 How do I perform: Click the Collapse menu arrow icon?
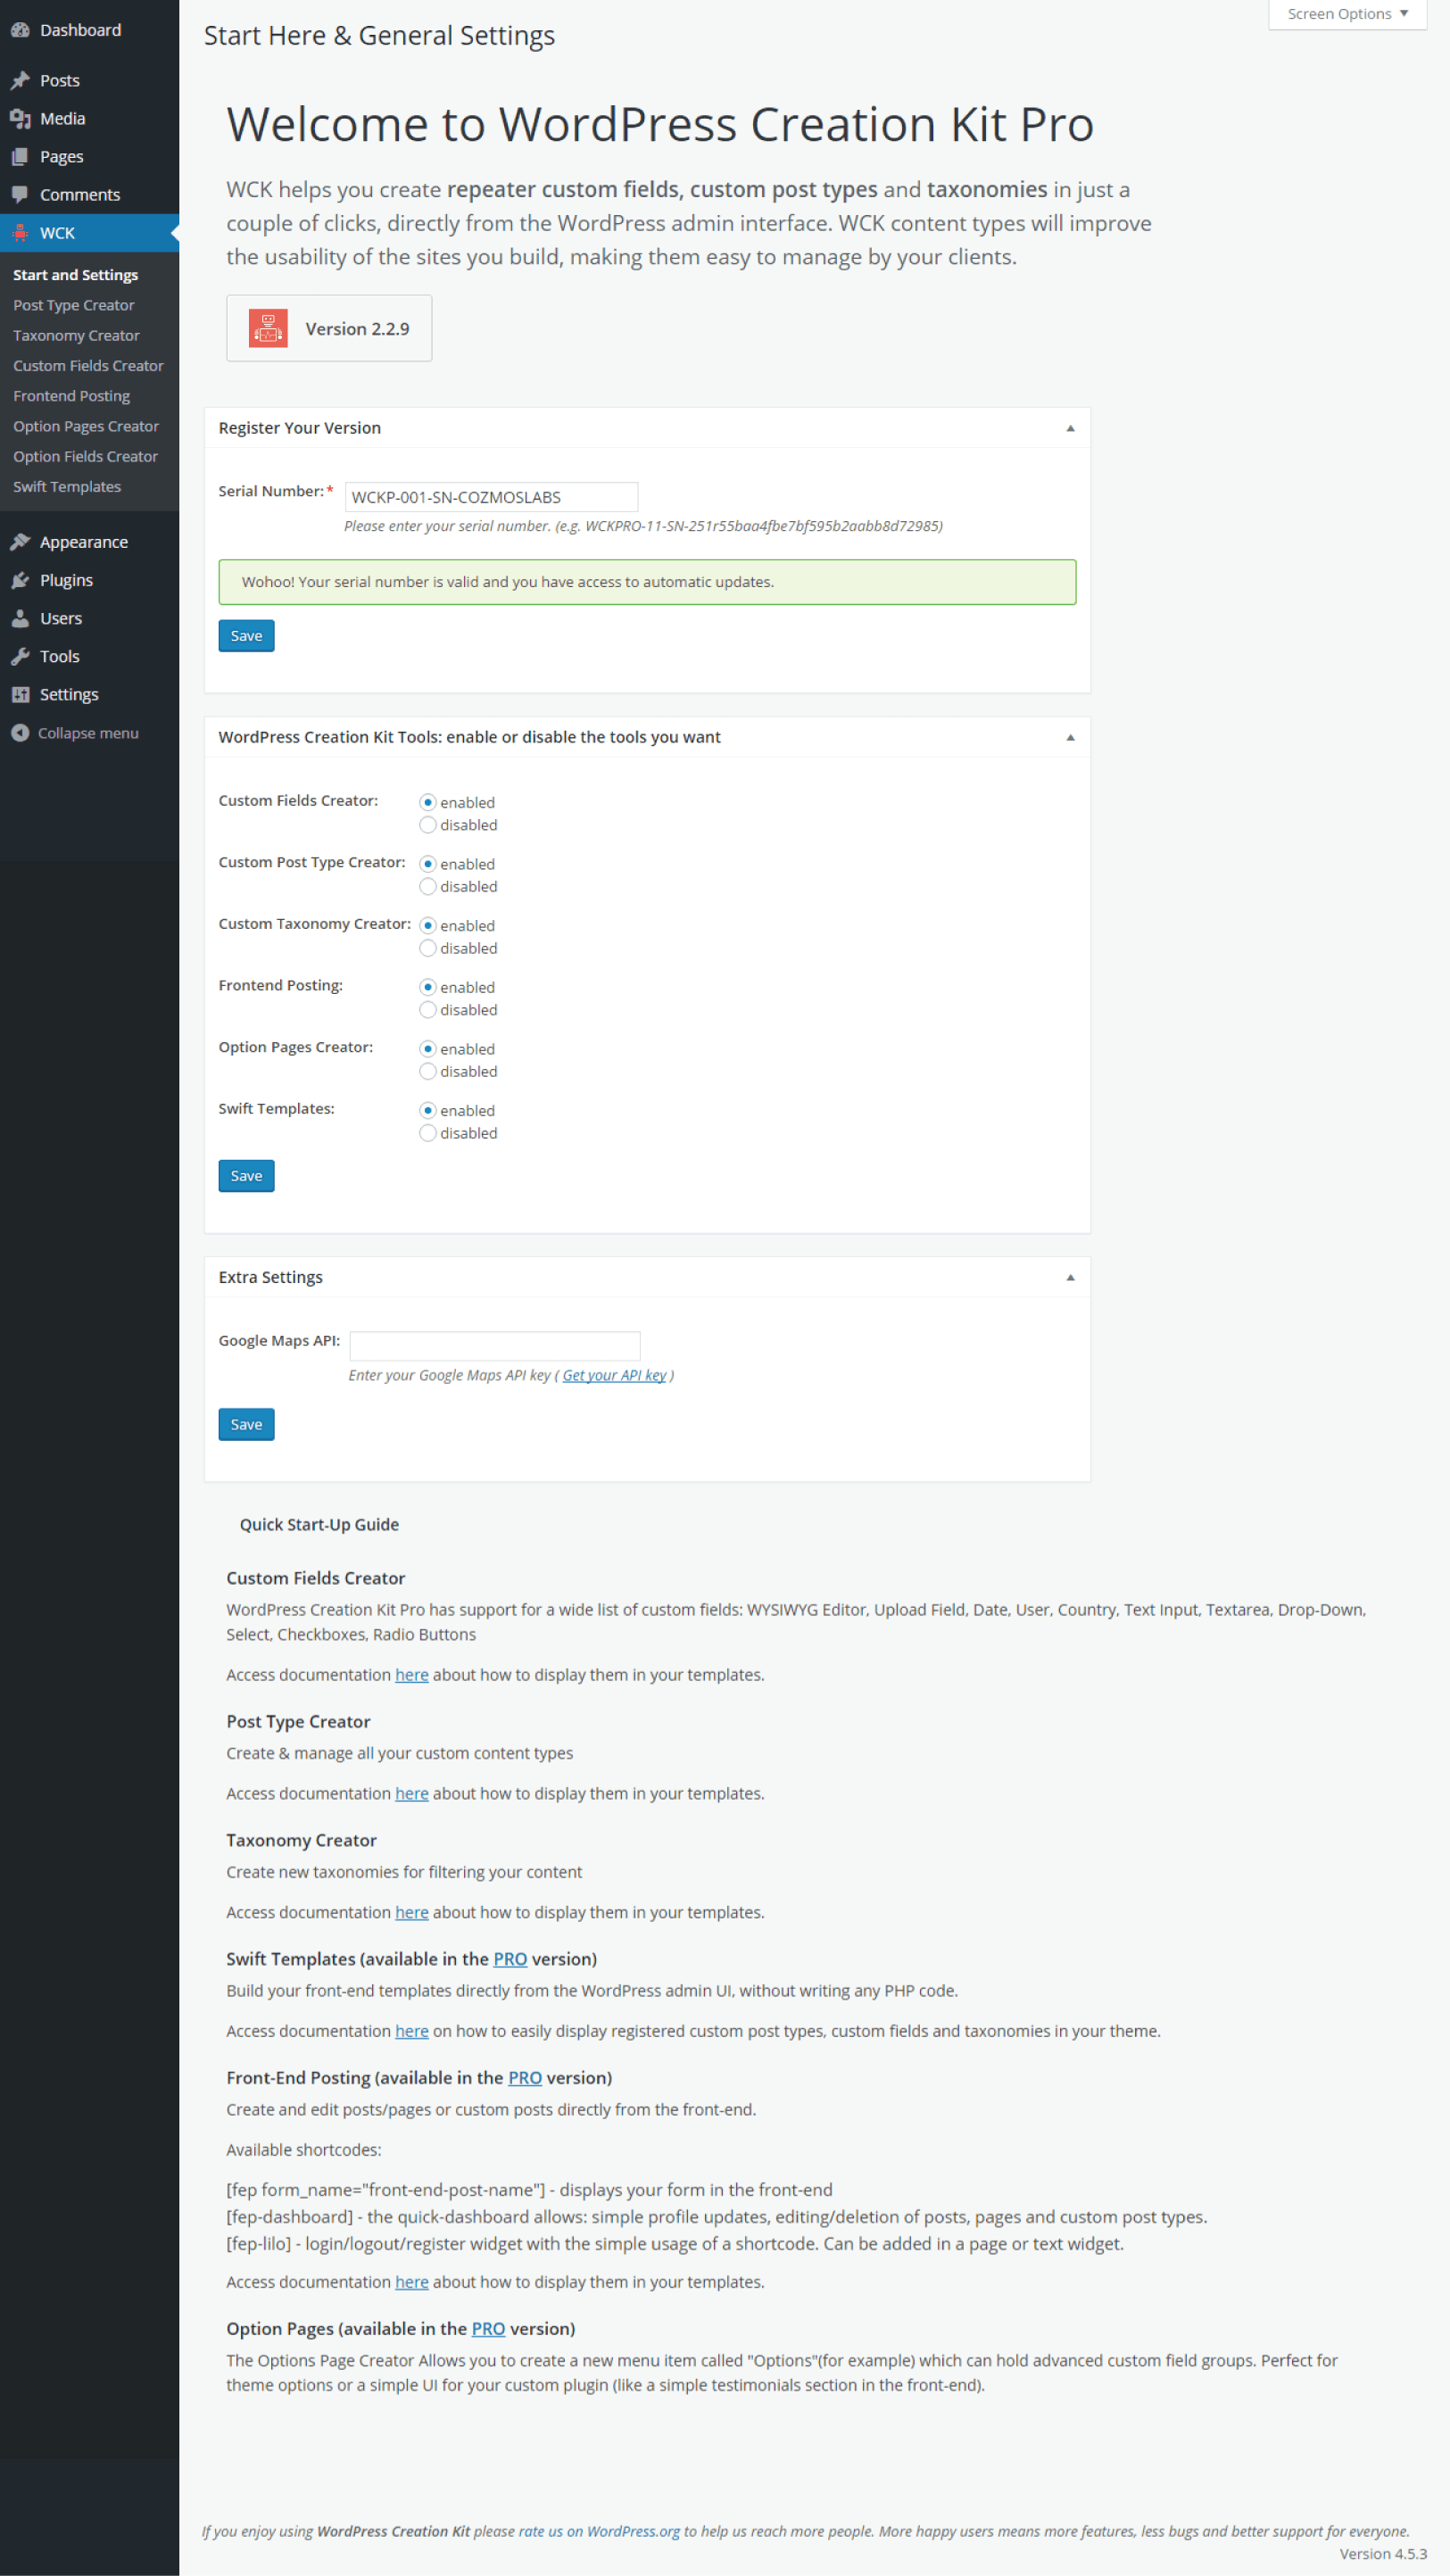(20, 733)
